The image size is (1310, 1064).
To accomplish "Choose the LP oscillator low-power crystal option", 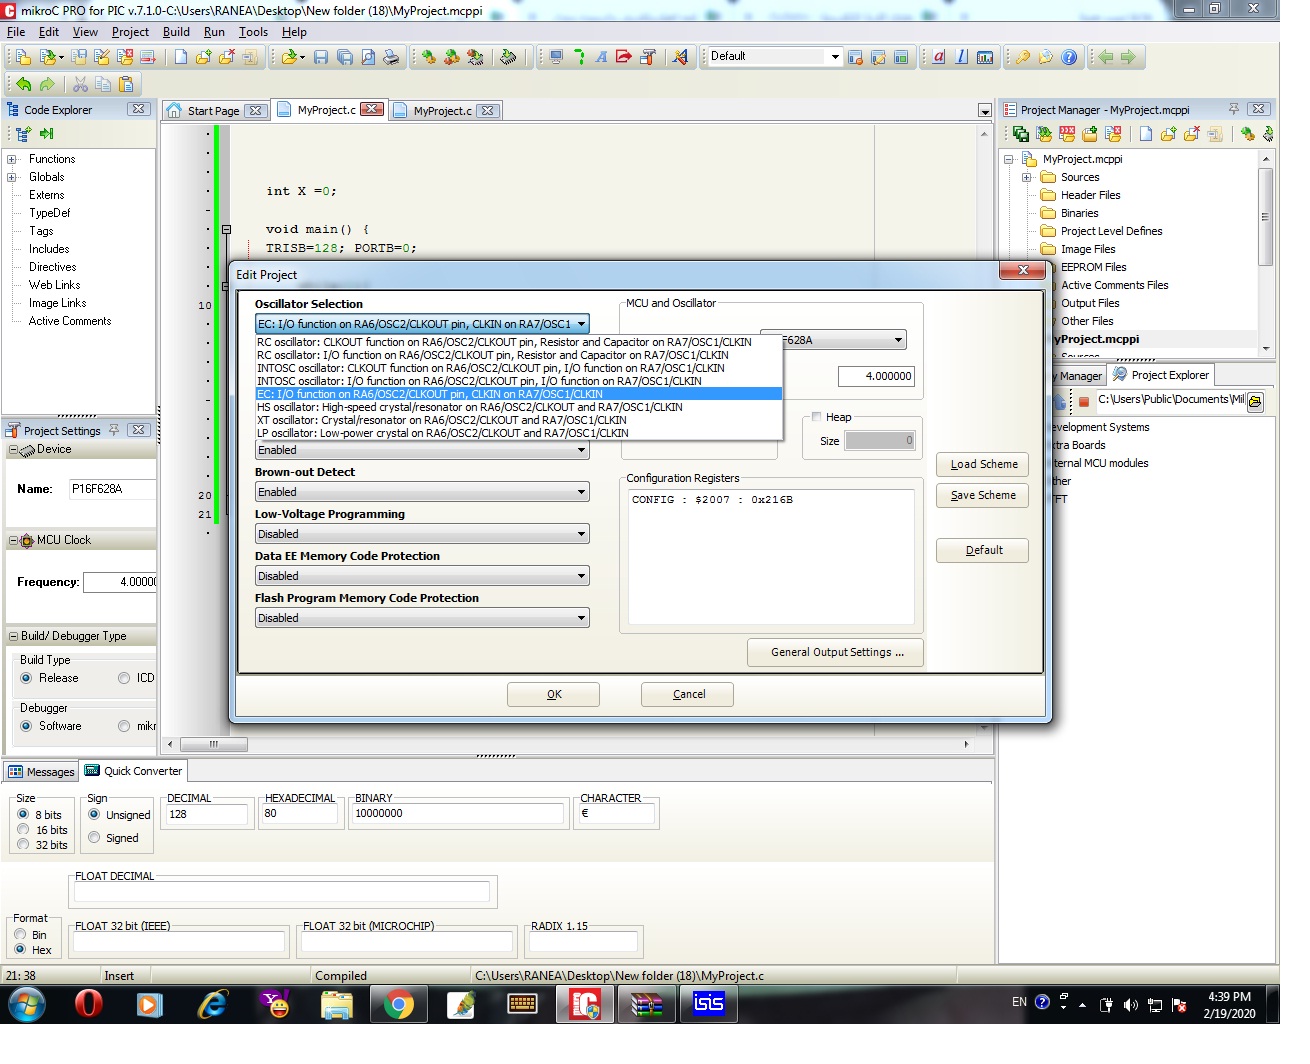I will 519,433.
